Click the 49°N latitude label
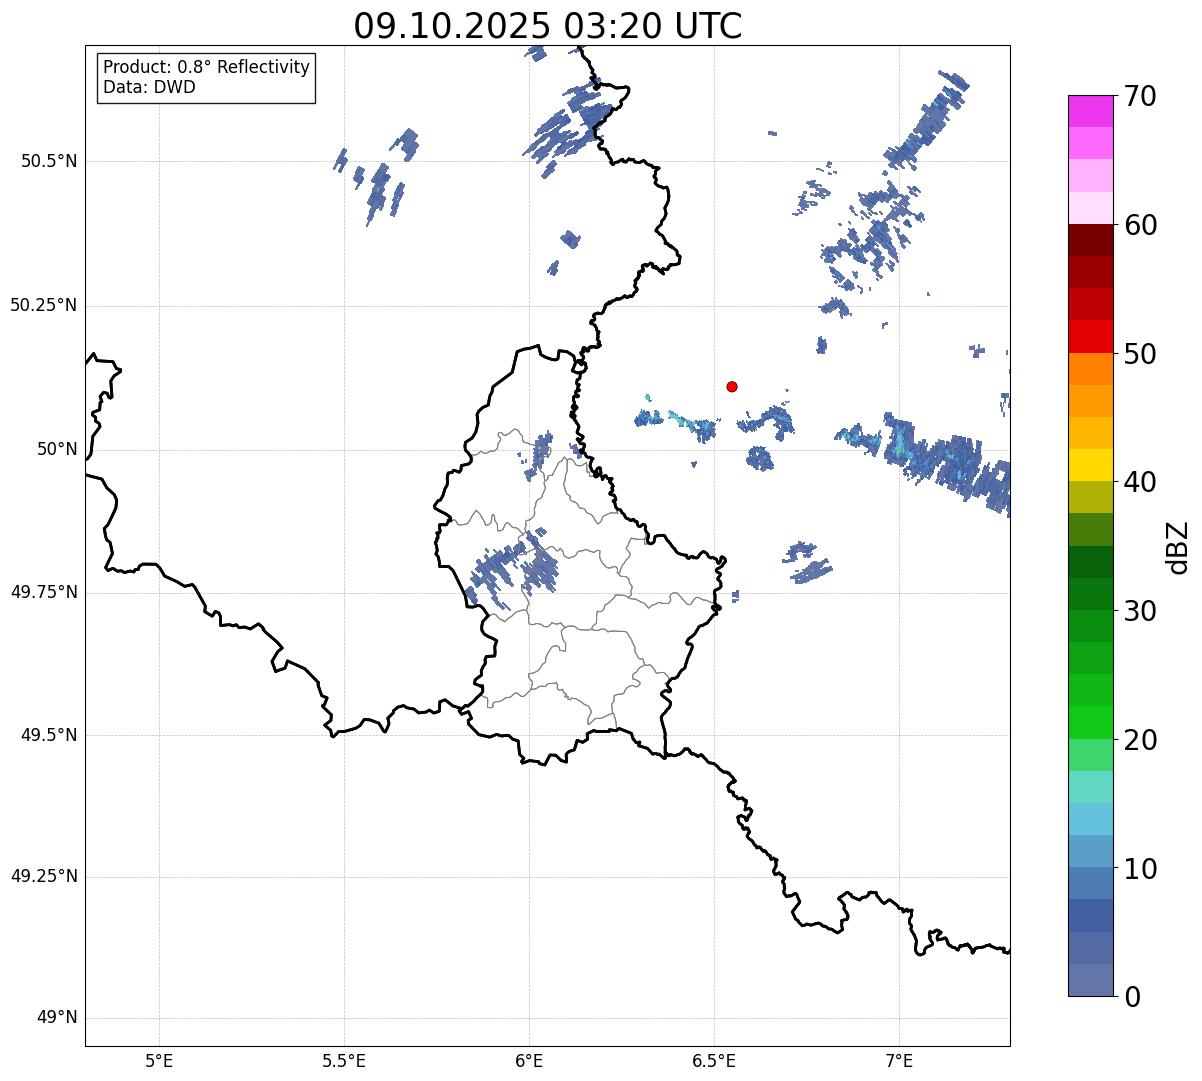 (57, 1018)
